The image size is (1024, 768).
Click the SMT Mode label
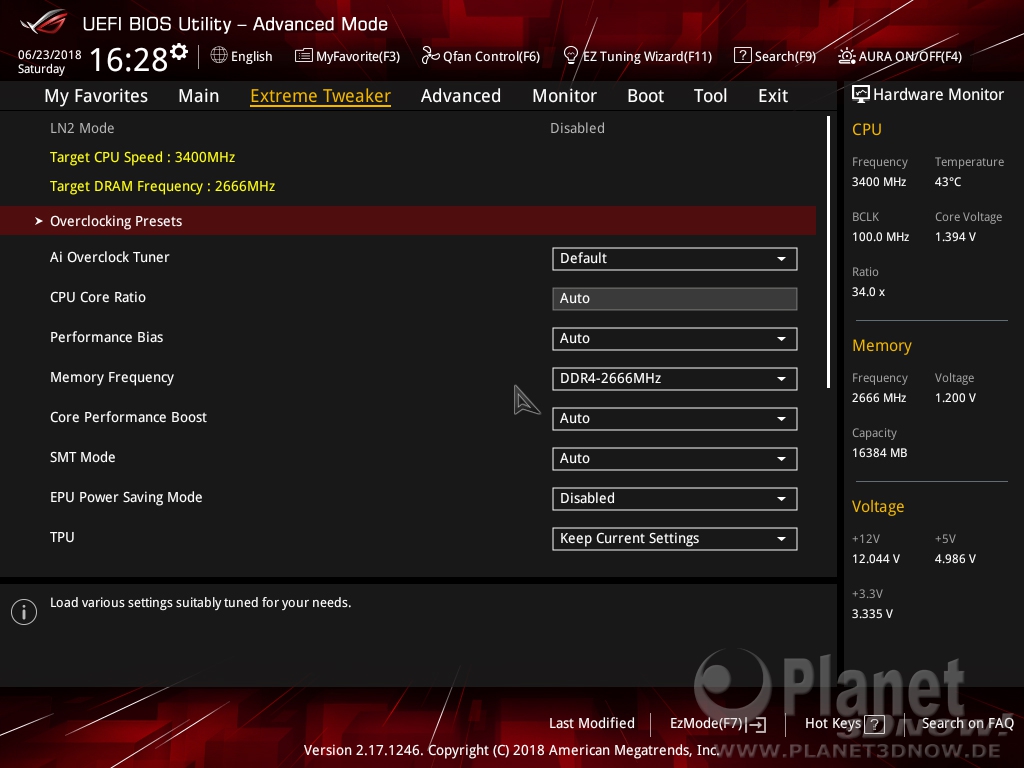[83, 457]
